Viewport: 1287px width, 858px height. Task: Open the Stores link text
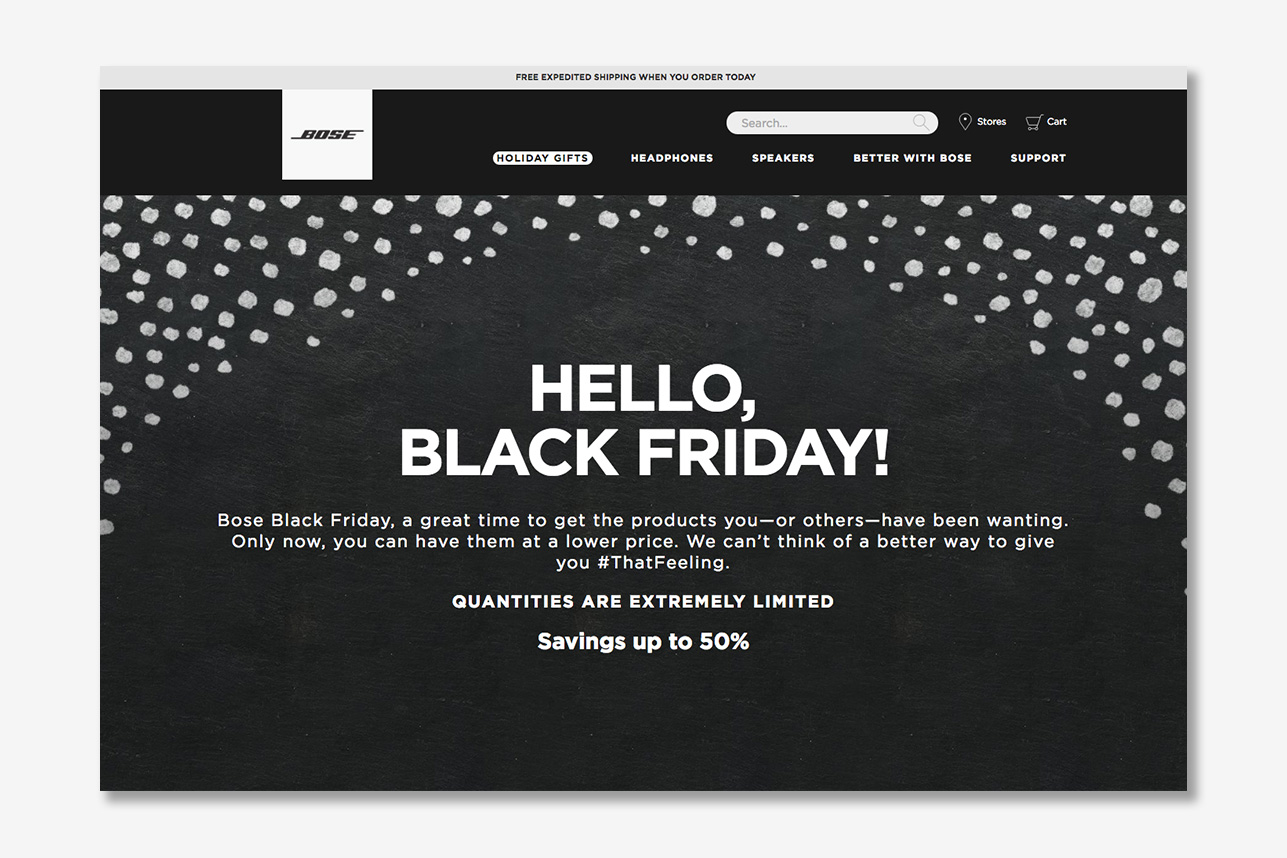(x=991, y=122)
